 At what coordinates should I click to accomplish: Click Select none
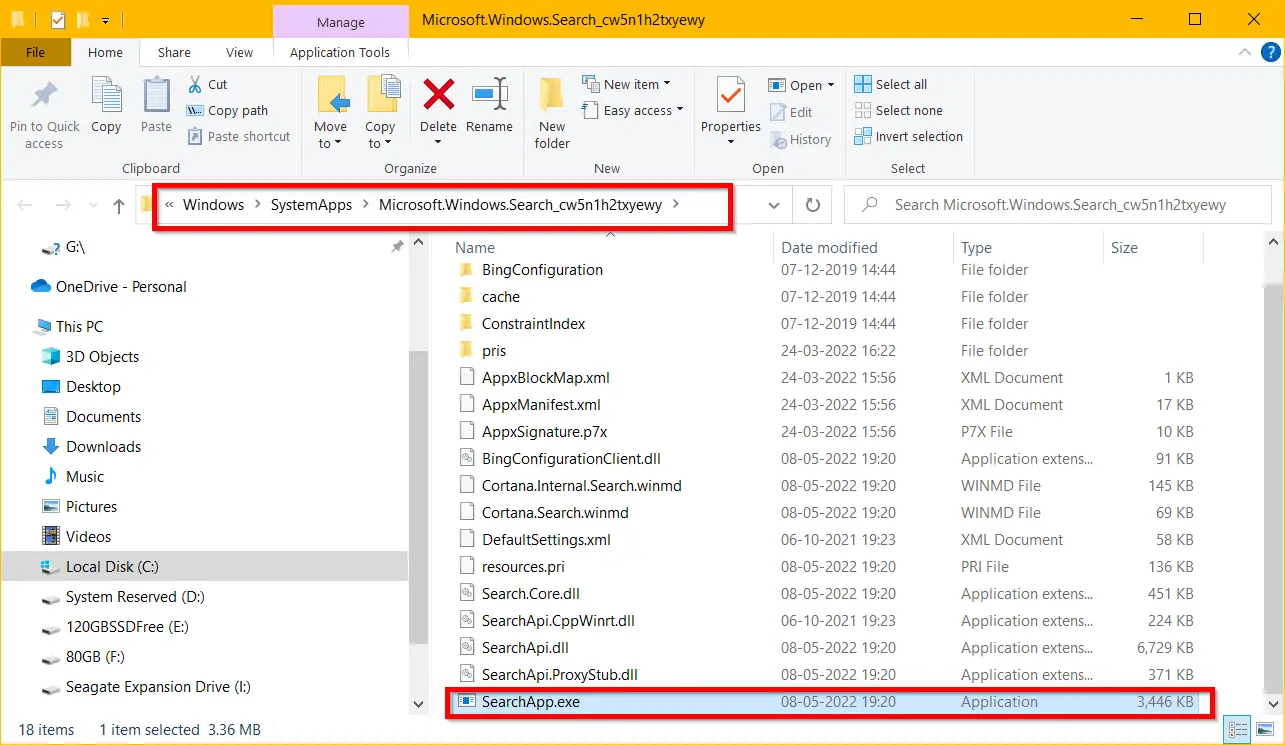(x=899, y=111)
